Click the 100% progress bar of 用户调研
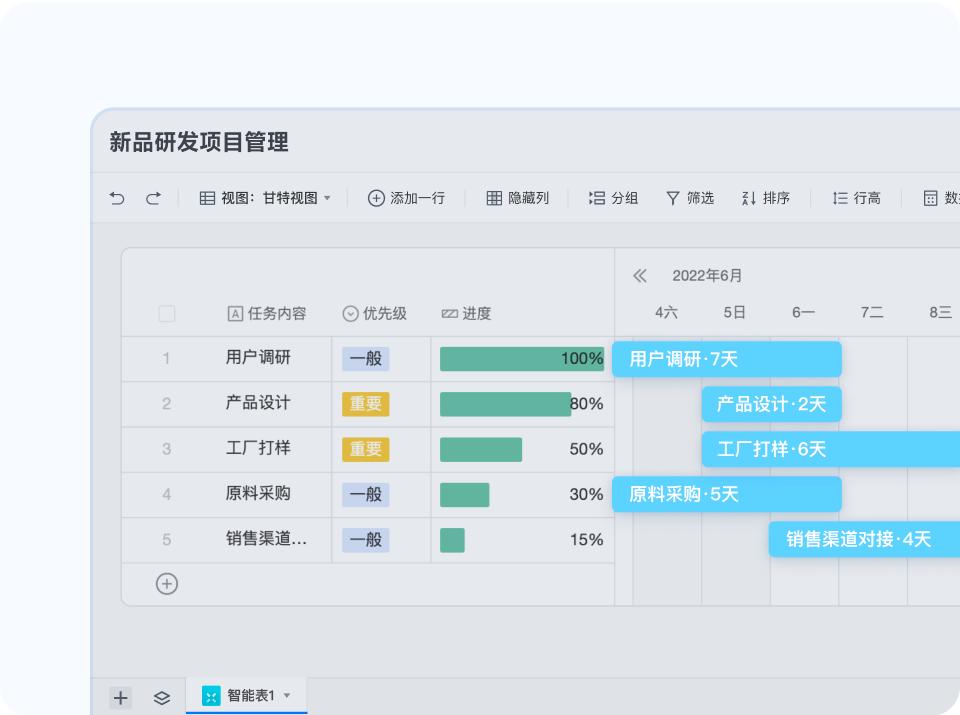This screenshot has height=715, width=960. 520,358
